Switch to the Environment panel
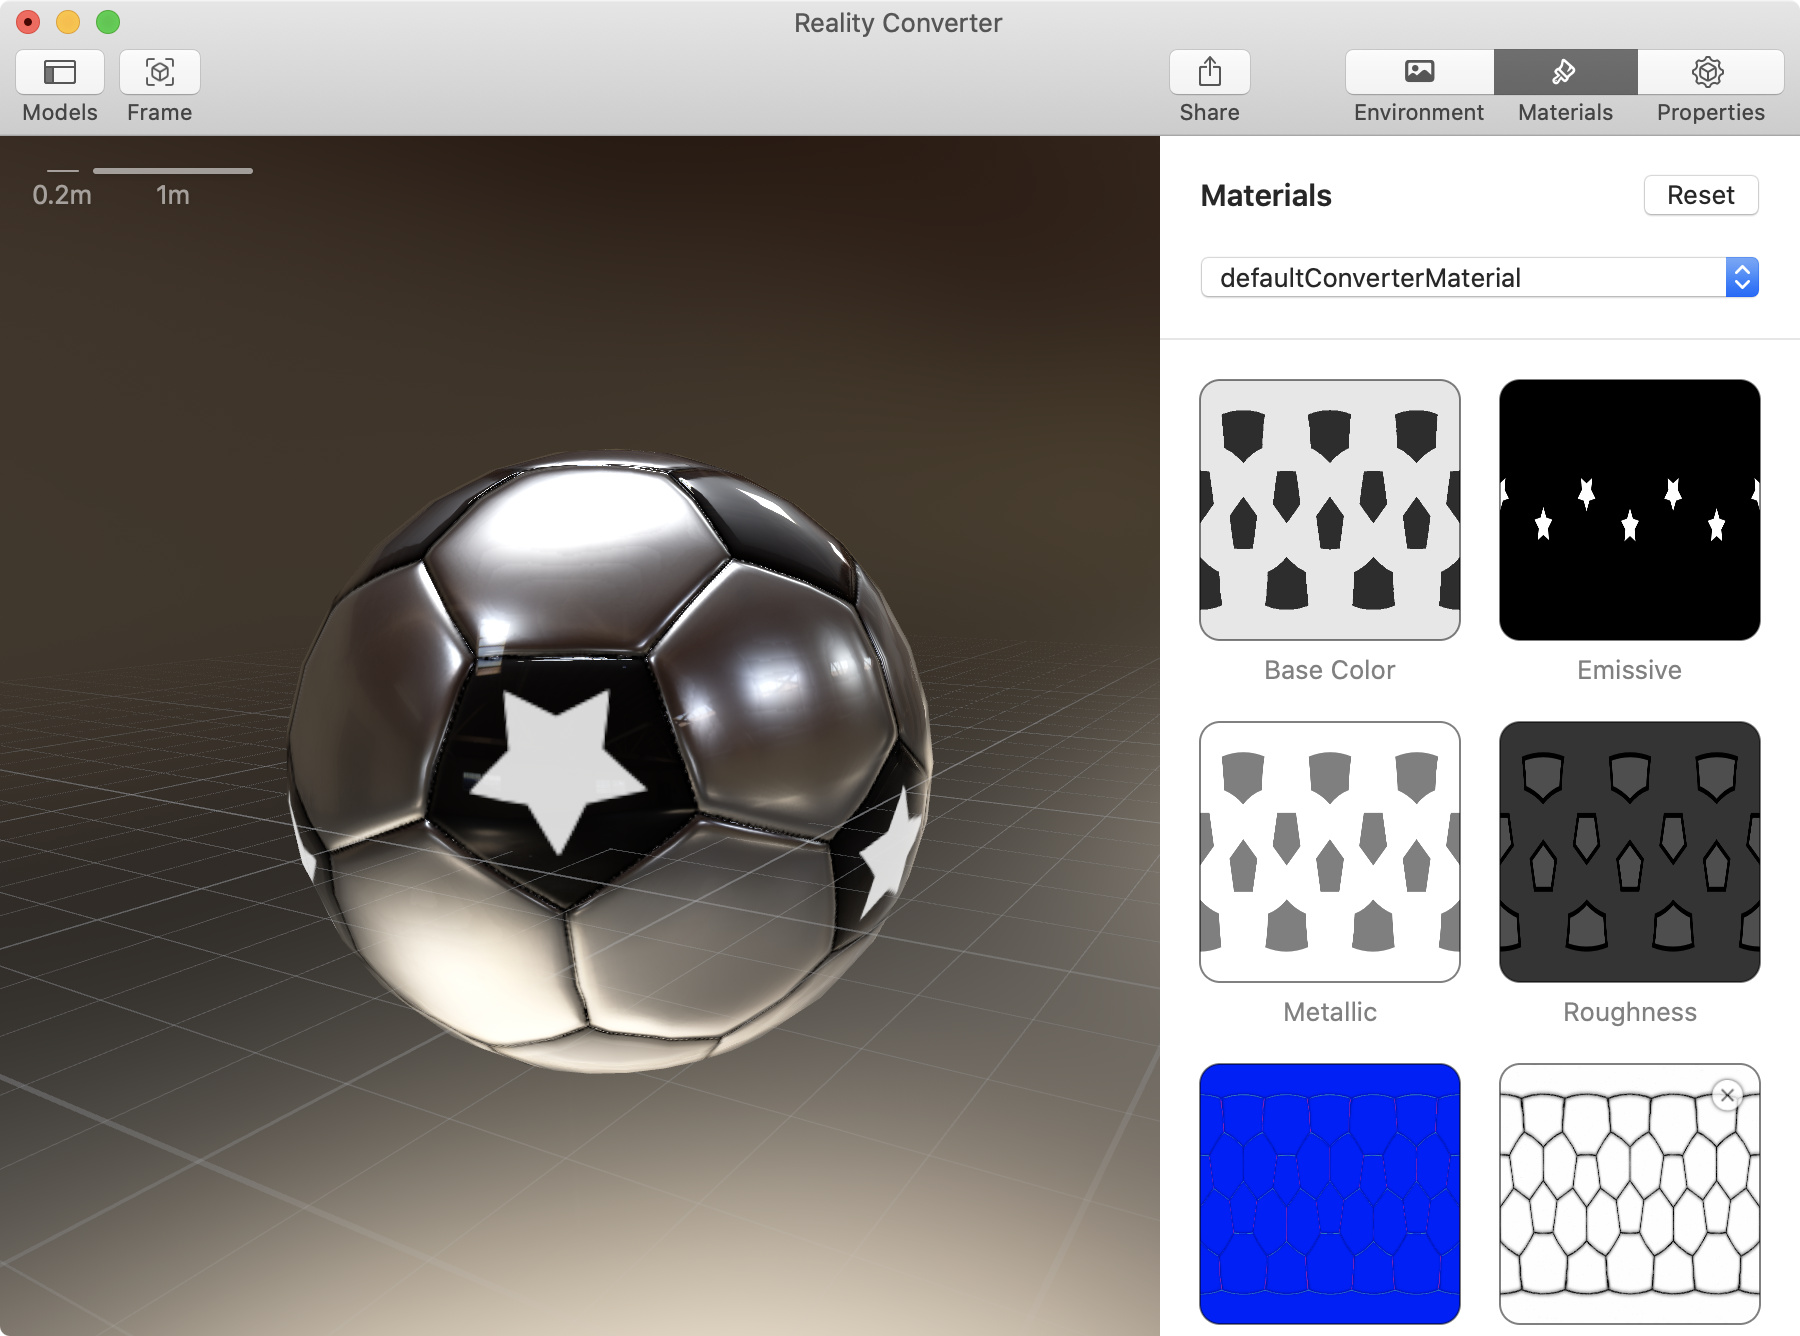The height and width of the screenshot is (1336, 1800). (x=1419, y=72)
